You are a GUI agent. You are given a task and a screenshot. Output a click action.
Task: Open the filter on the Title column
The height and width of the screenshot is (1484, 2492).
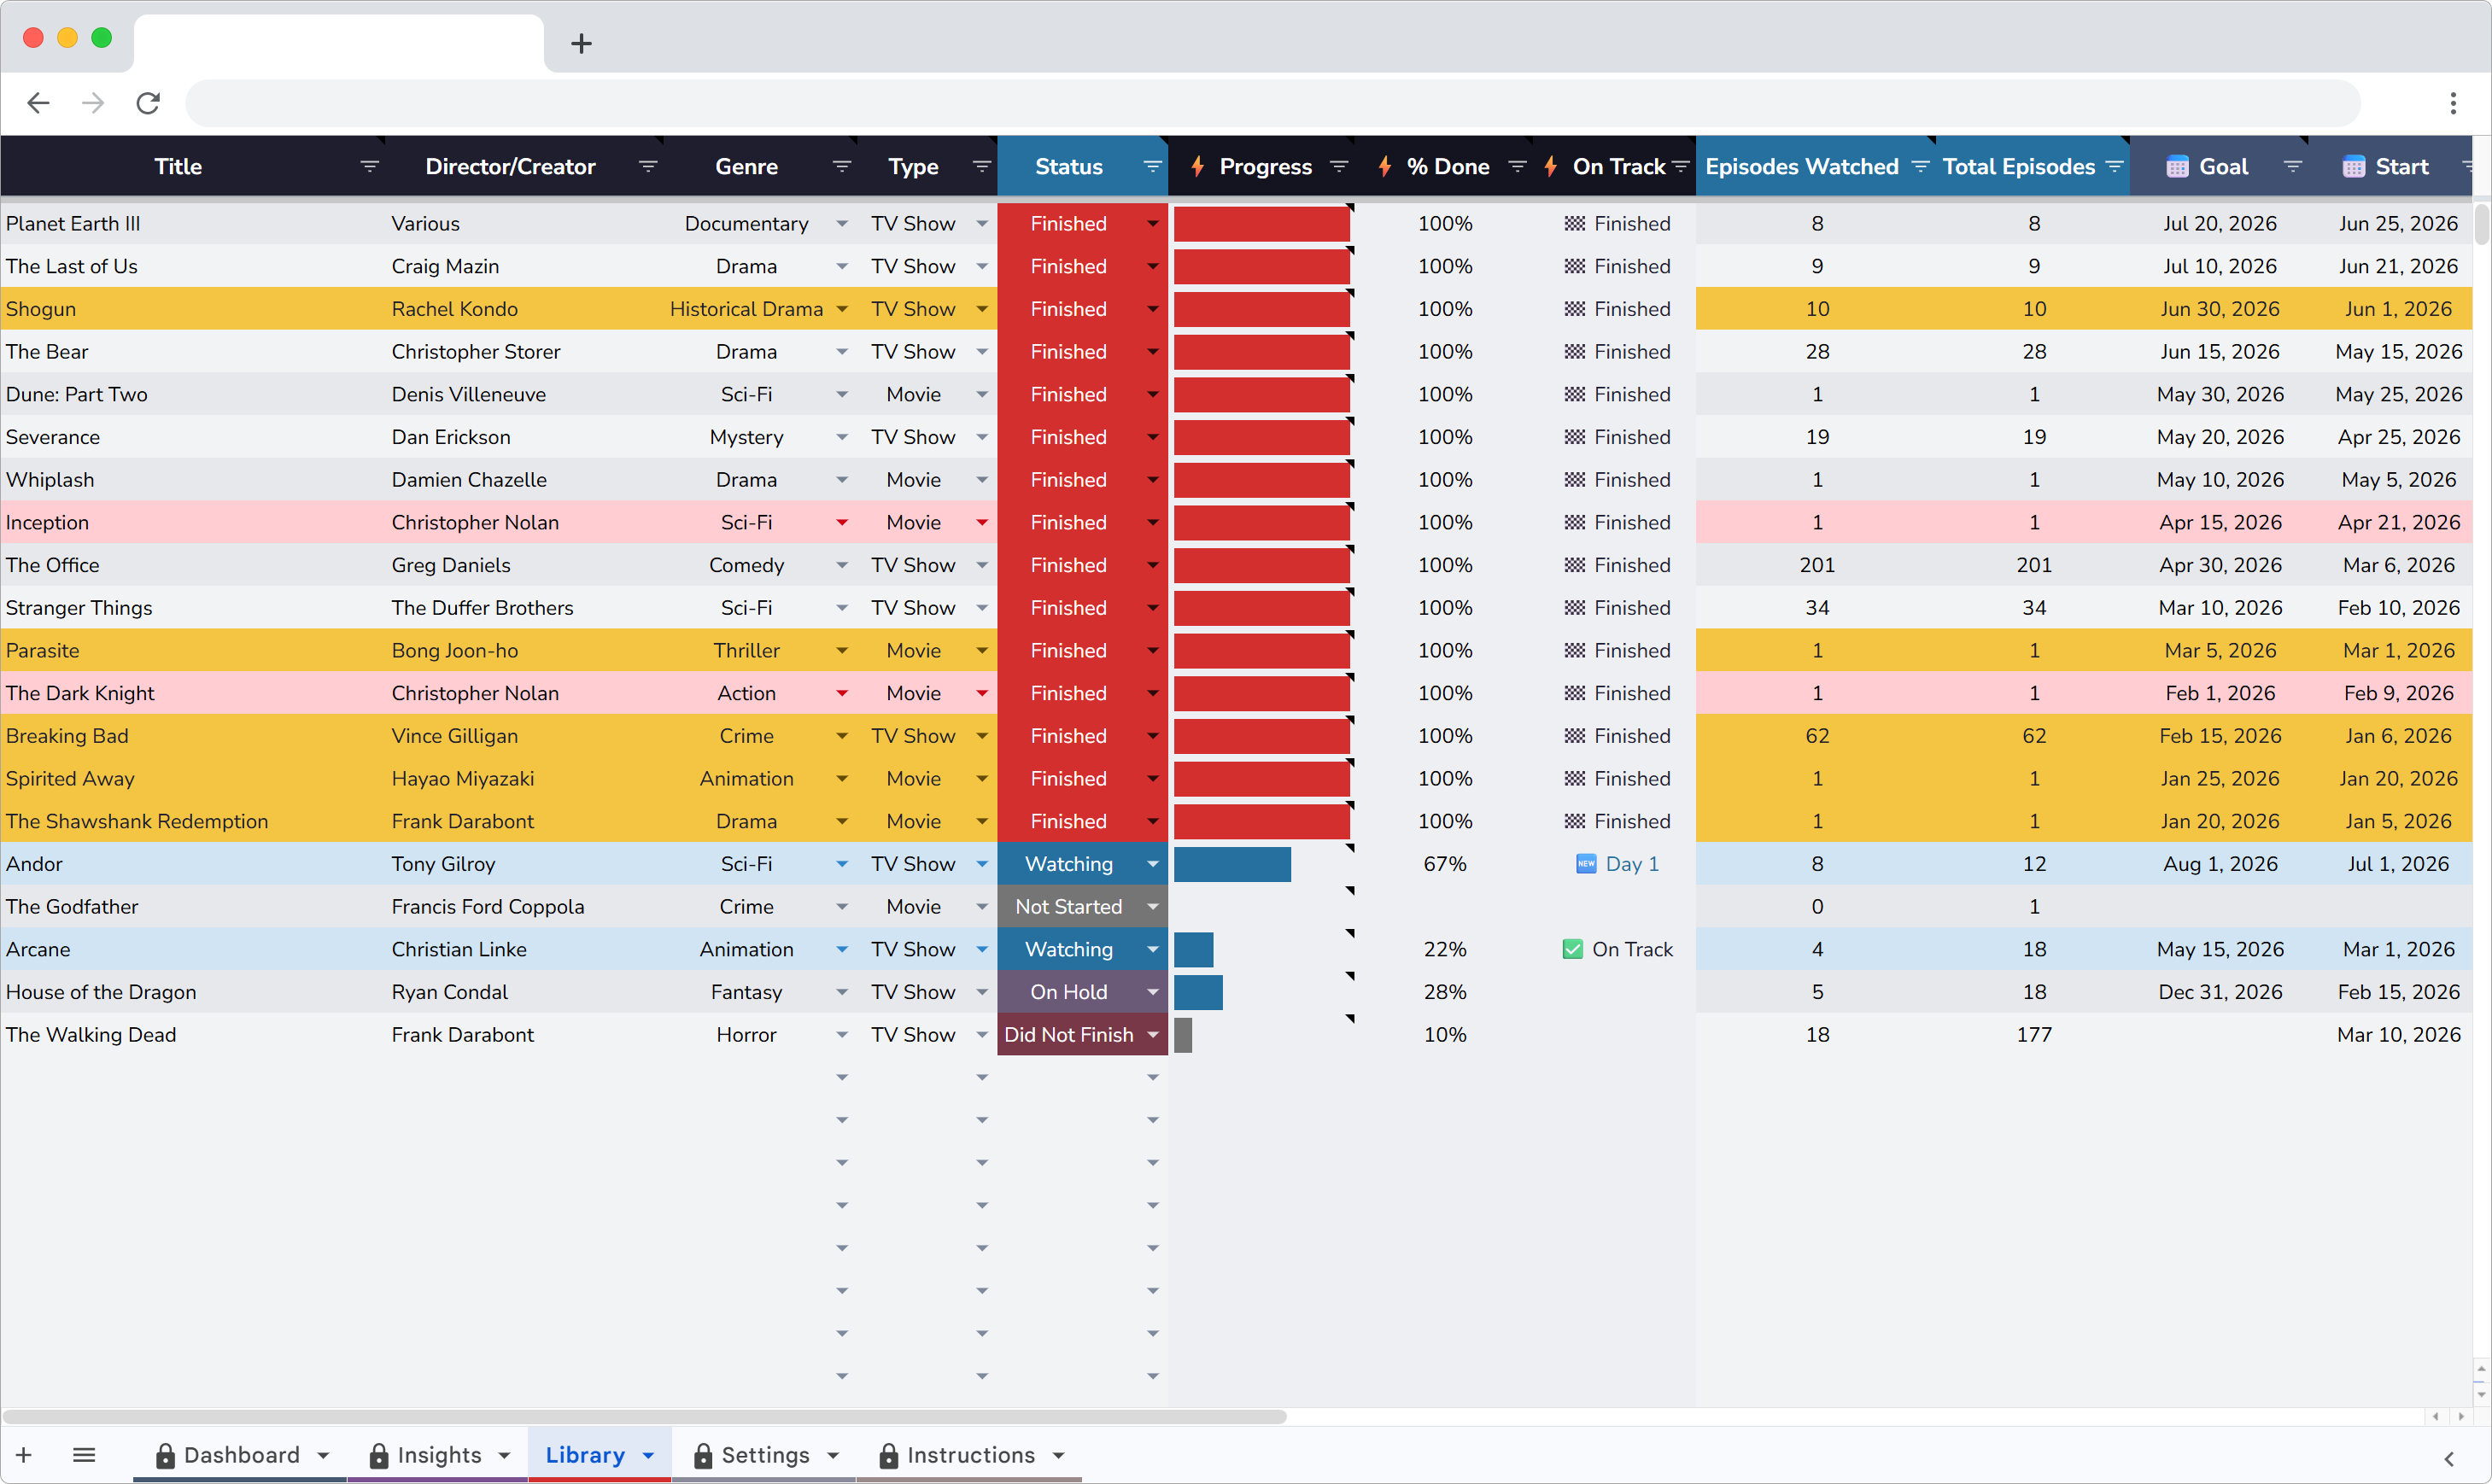coord(369,166)
